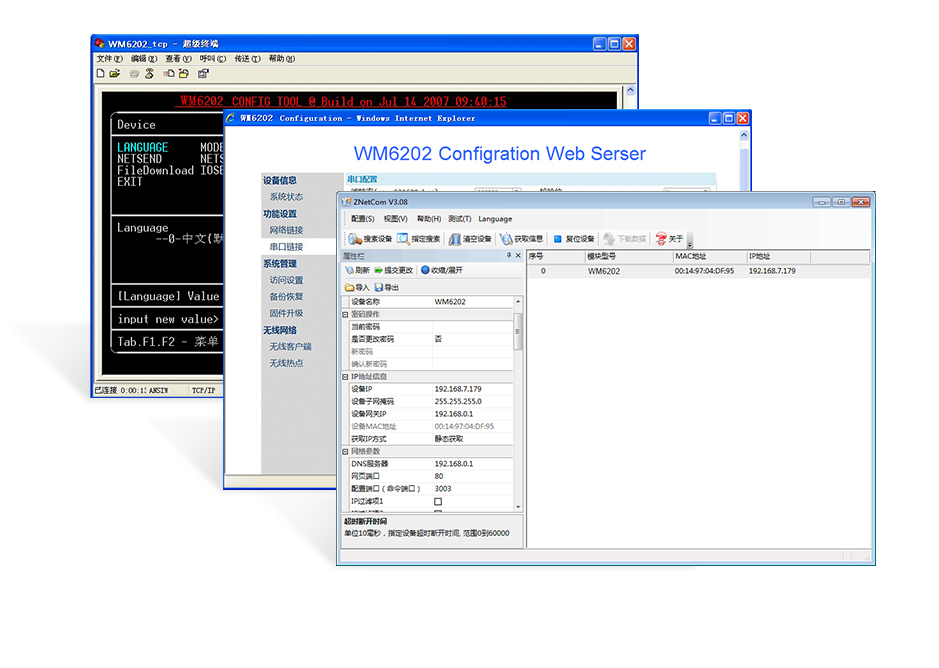This screenshot has width=939, height=668.
Task: Click 获取IP方式 value 静态获取
Action: click(x=472, y=439)
